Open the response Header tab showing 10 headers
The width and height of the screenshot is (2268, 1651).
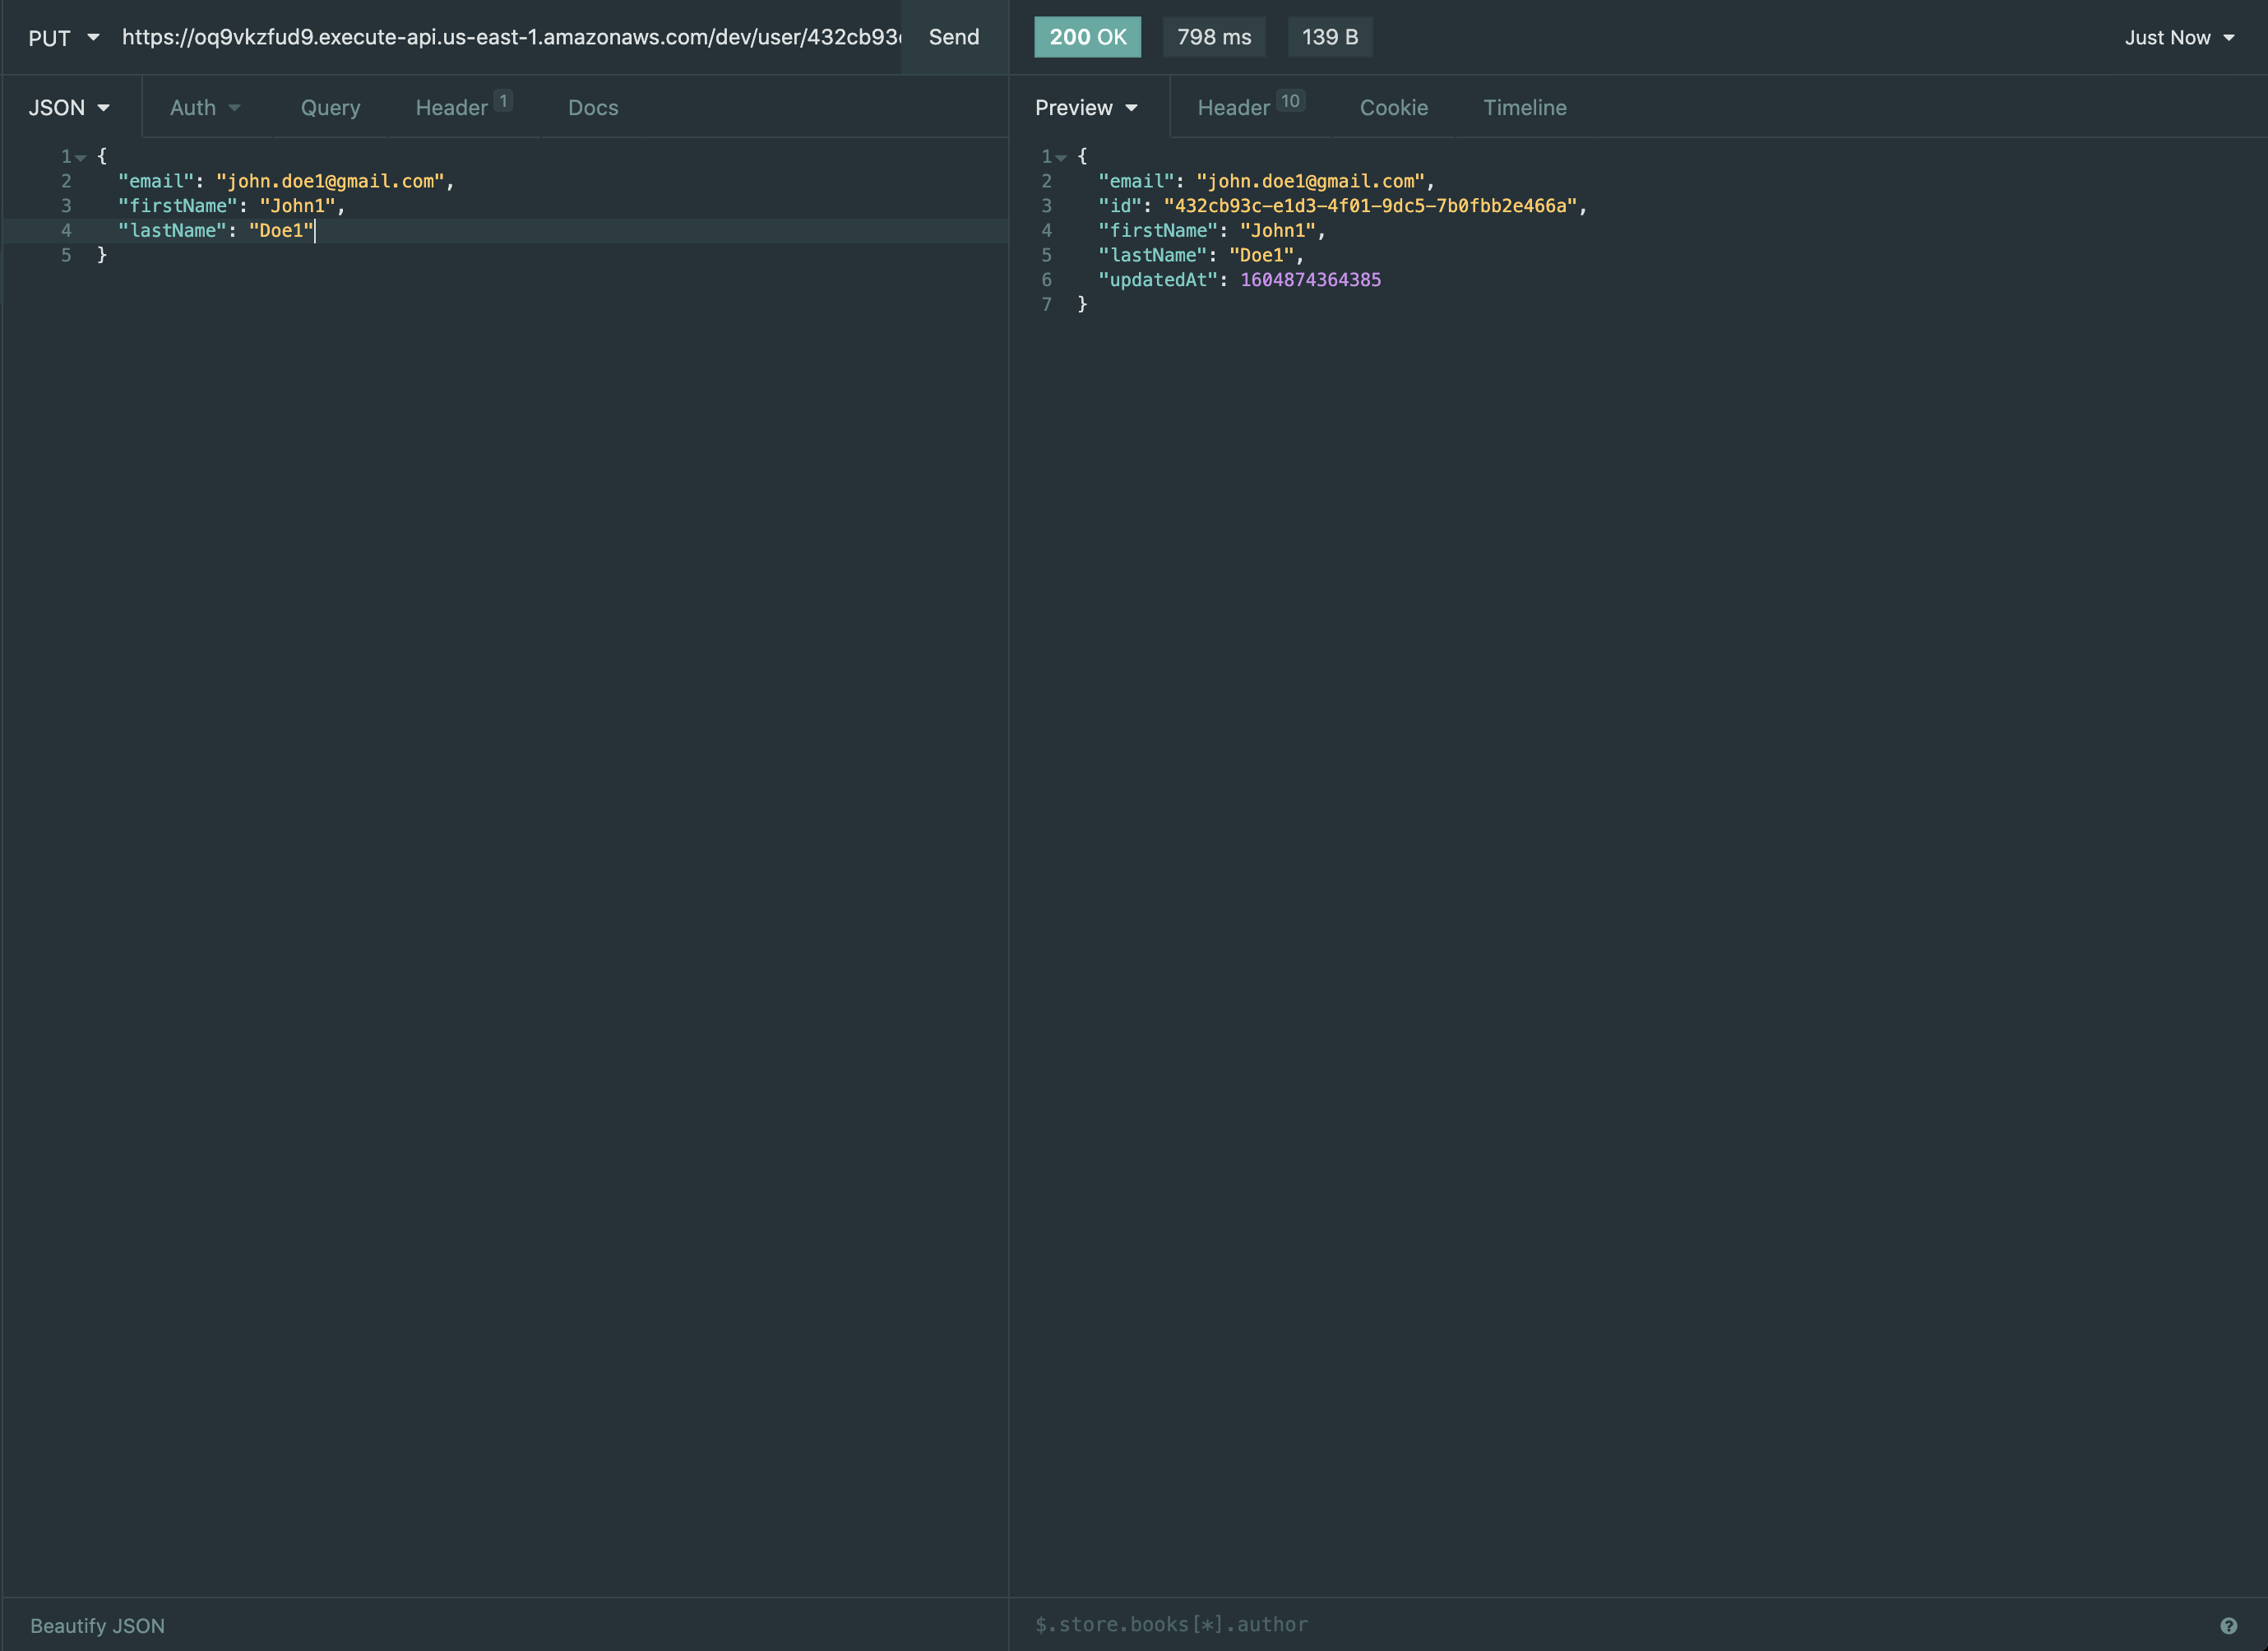point(1235,107)
